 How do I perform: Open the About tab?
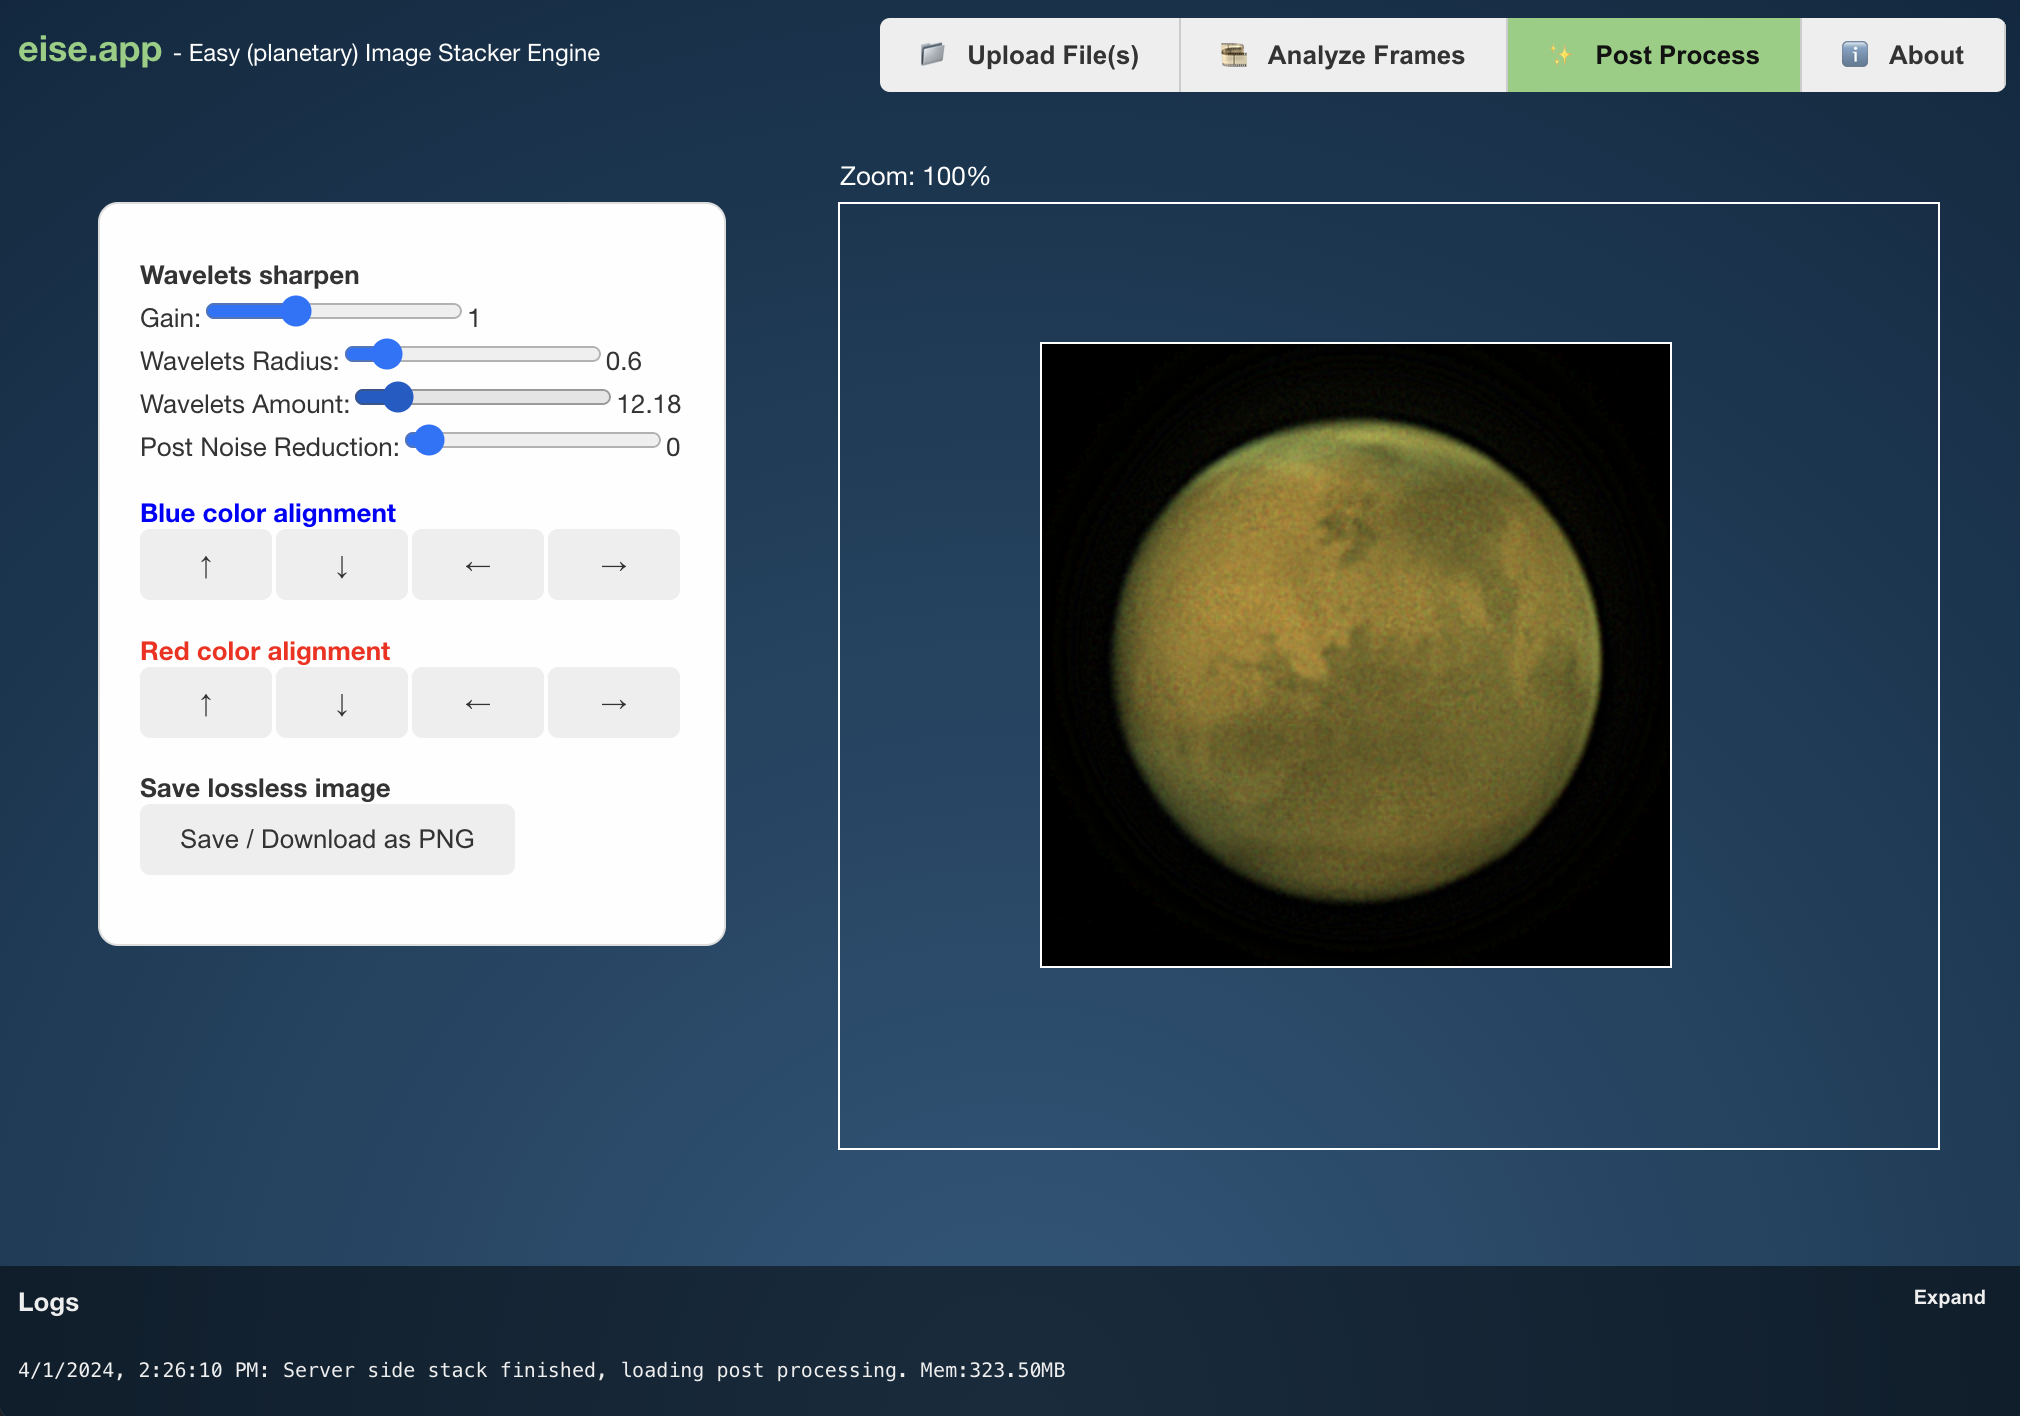coord(1903,55)
